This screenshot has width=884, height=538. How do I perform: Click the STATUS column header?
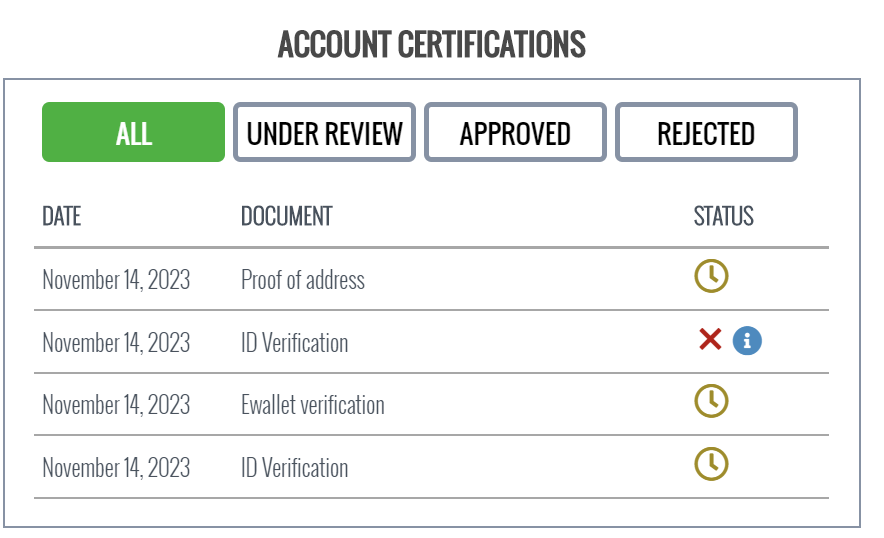723,217
